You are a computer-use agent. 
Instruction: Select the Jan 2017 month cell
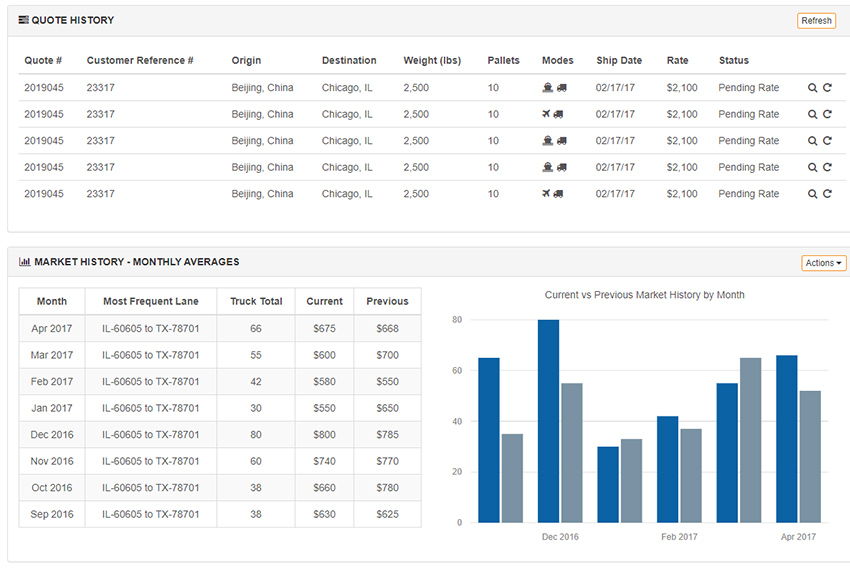pos(52,408)
